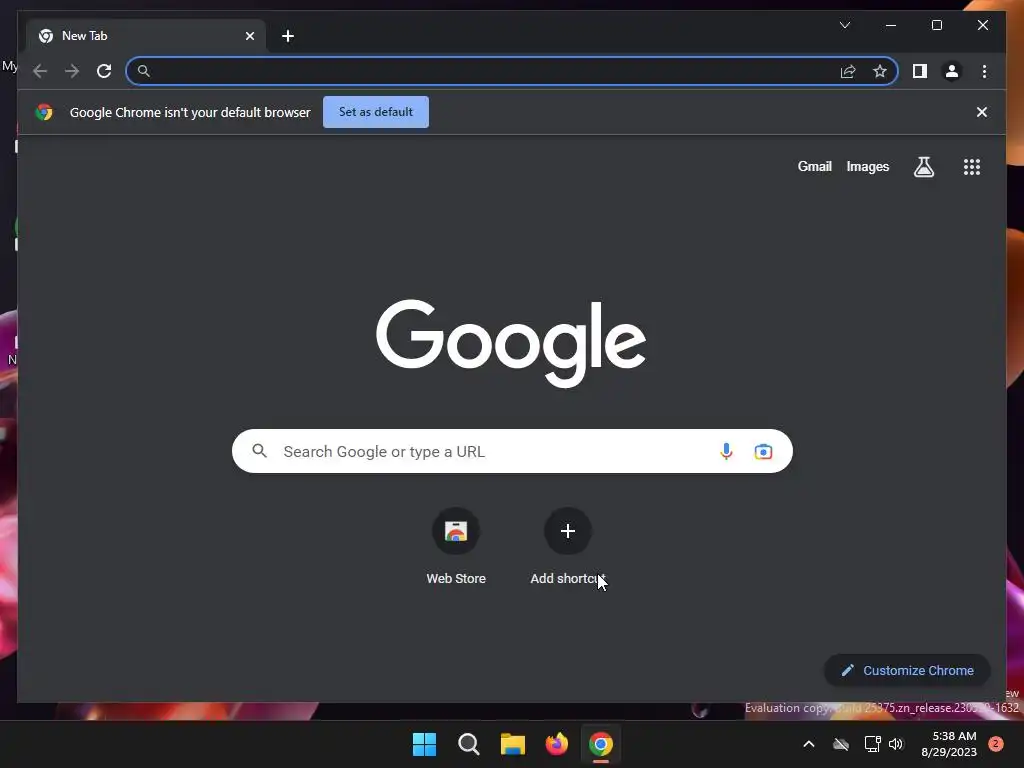Open the Windows Start menu
This screenshot has width=1024, height=768.
click(424, 744)
